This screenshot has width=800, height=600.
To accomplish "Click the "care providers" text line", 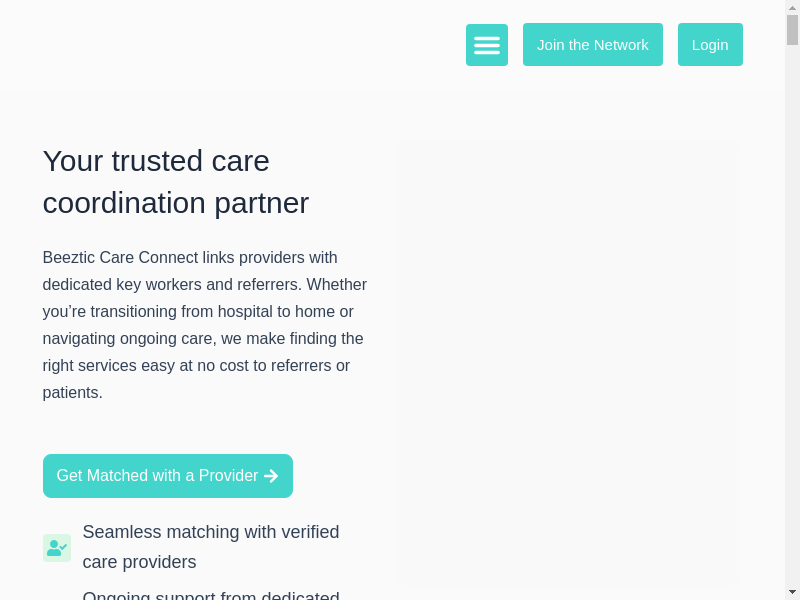I will [x=139, y=562].
